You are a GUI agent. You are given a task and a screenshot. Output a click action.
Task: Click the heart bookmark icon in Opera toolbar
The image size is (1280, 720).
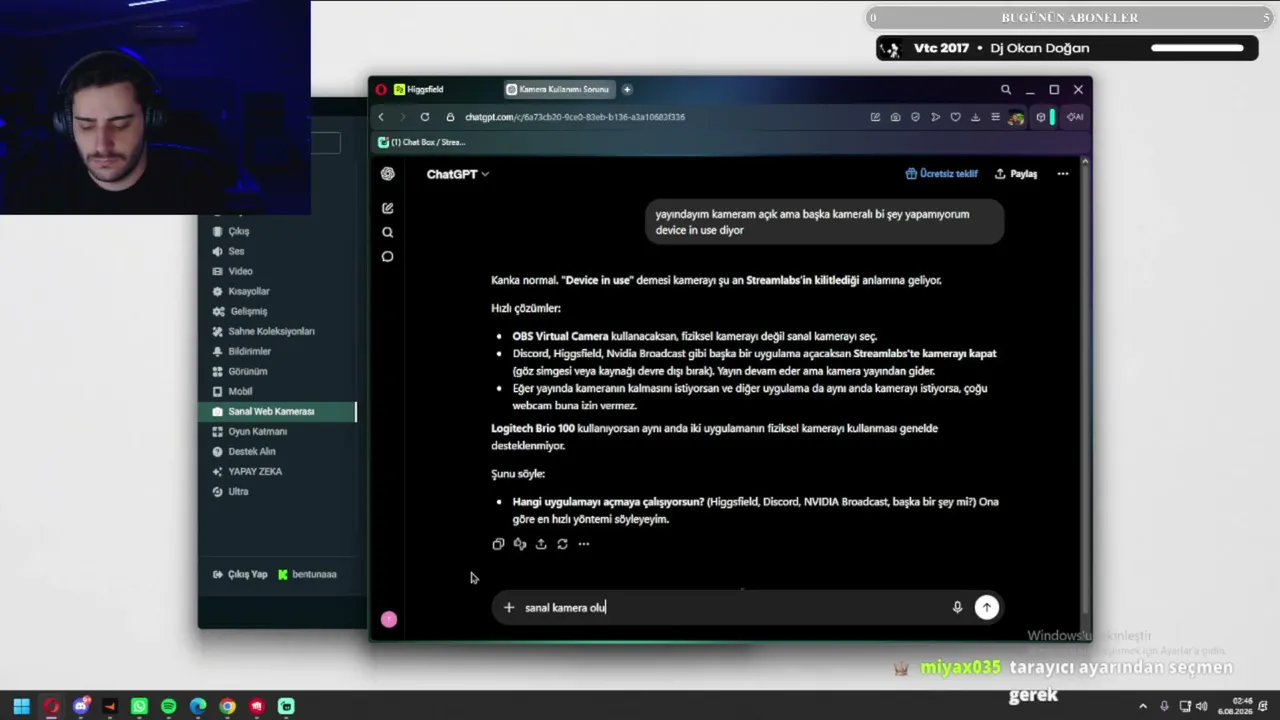(955, 117)
